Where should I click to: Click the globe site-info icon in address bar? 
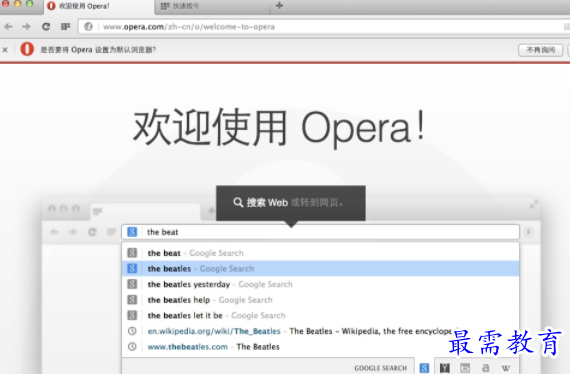point(88,27)
